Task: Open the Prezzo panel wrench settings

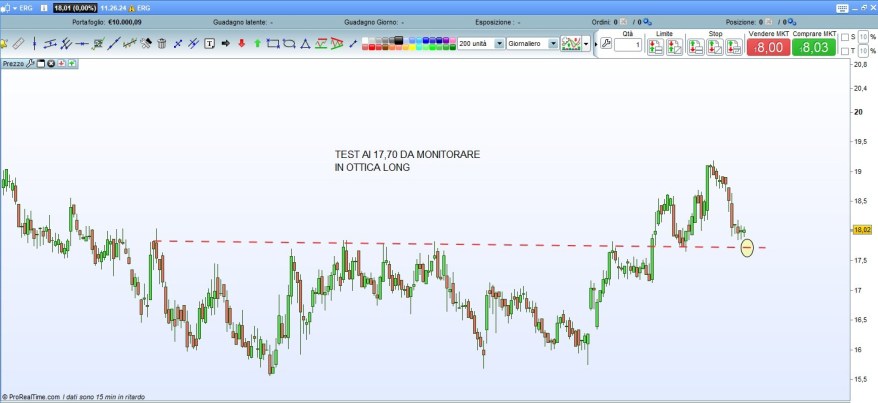Action: point(30,64)
